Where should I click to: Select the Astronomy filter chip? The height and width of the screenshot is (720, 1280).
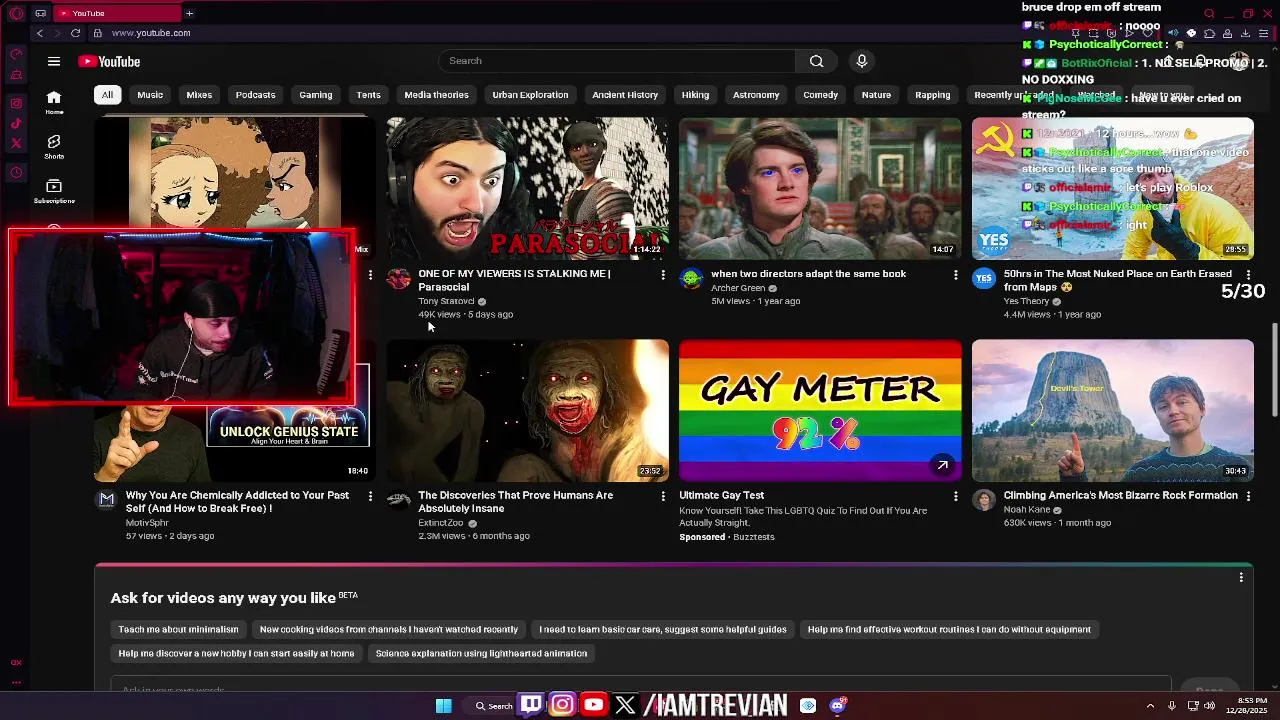(756, 95)
